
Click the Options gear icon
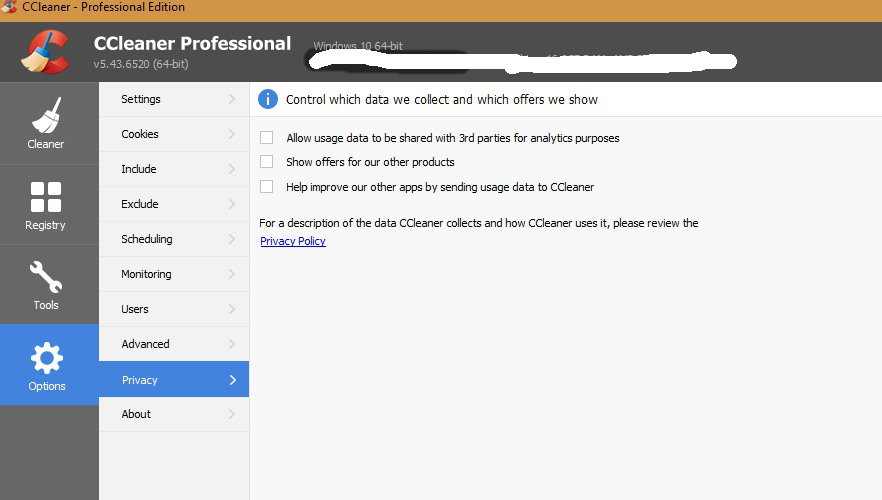[x=46, y=357]
